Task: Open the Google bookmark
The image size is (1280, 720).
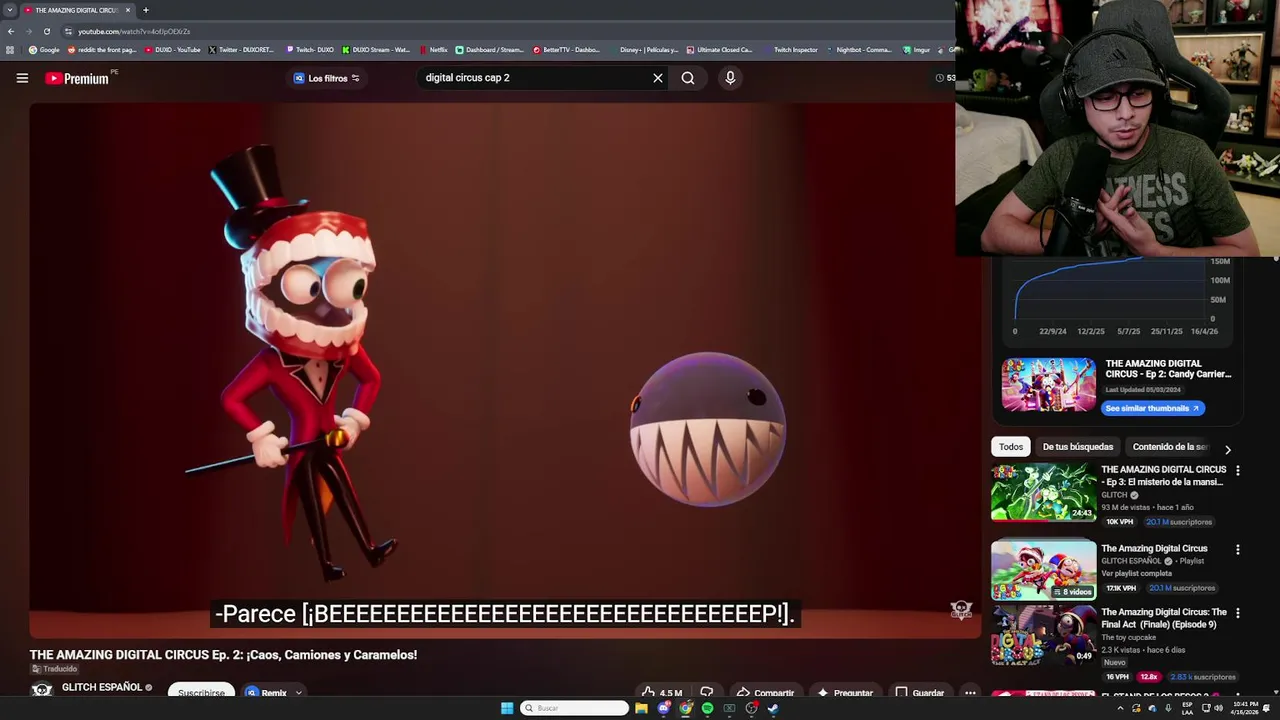Action: (44, 50)
